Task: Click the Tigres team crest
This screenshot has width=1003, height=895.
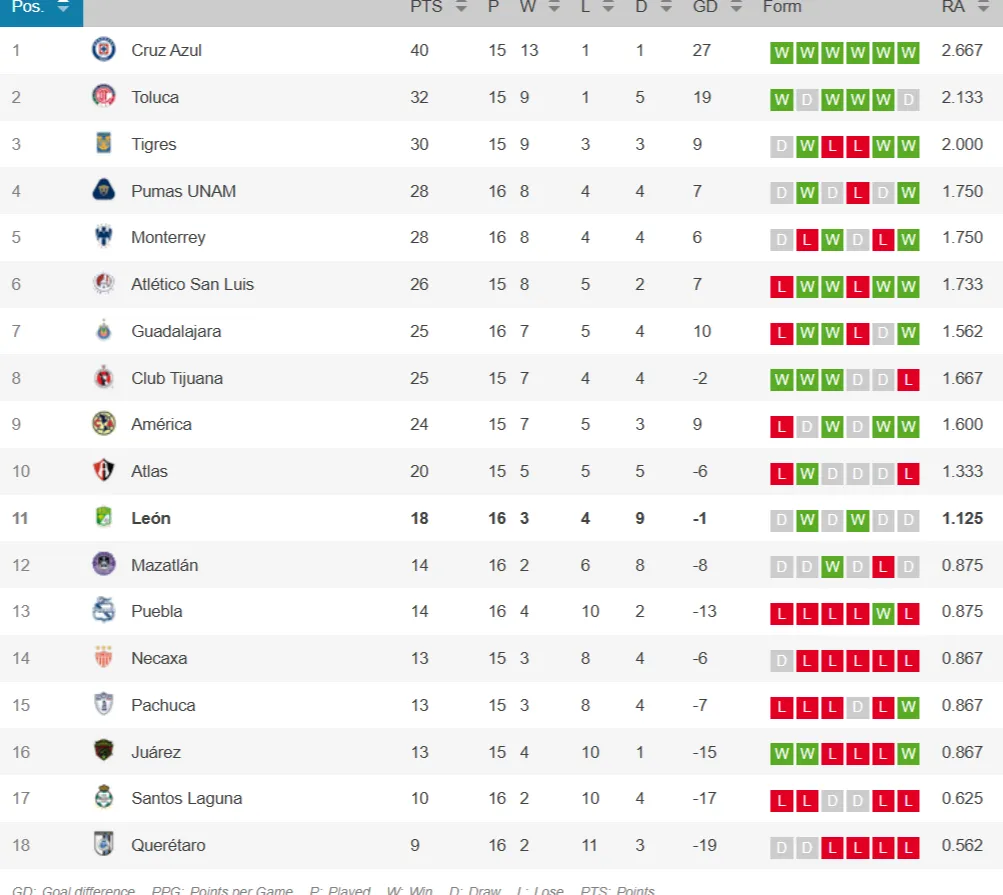Action: tap(103, 144)
